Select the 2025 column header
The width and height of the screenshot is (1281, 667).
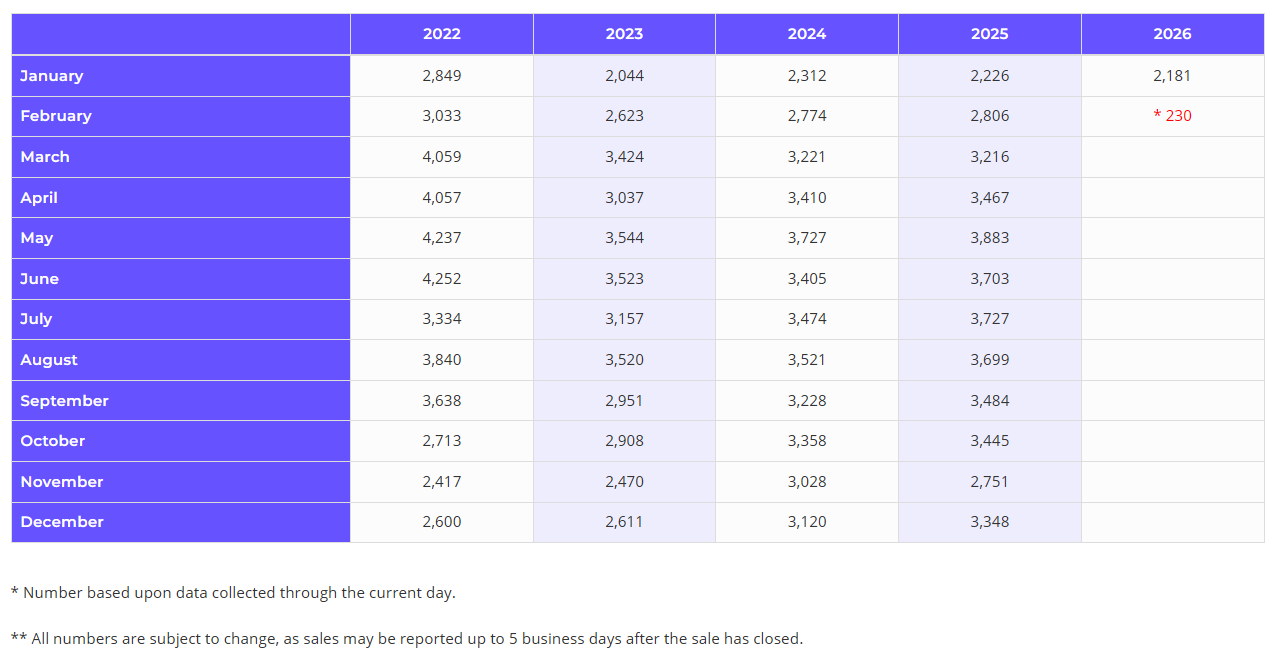(x=989, y=34)
